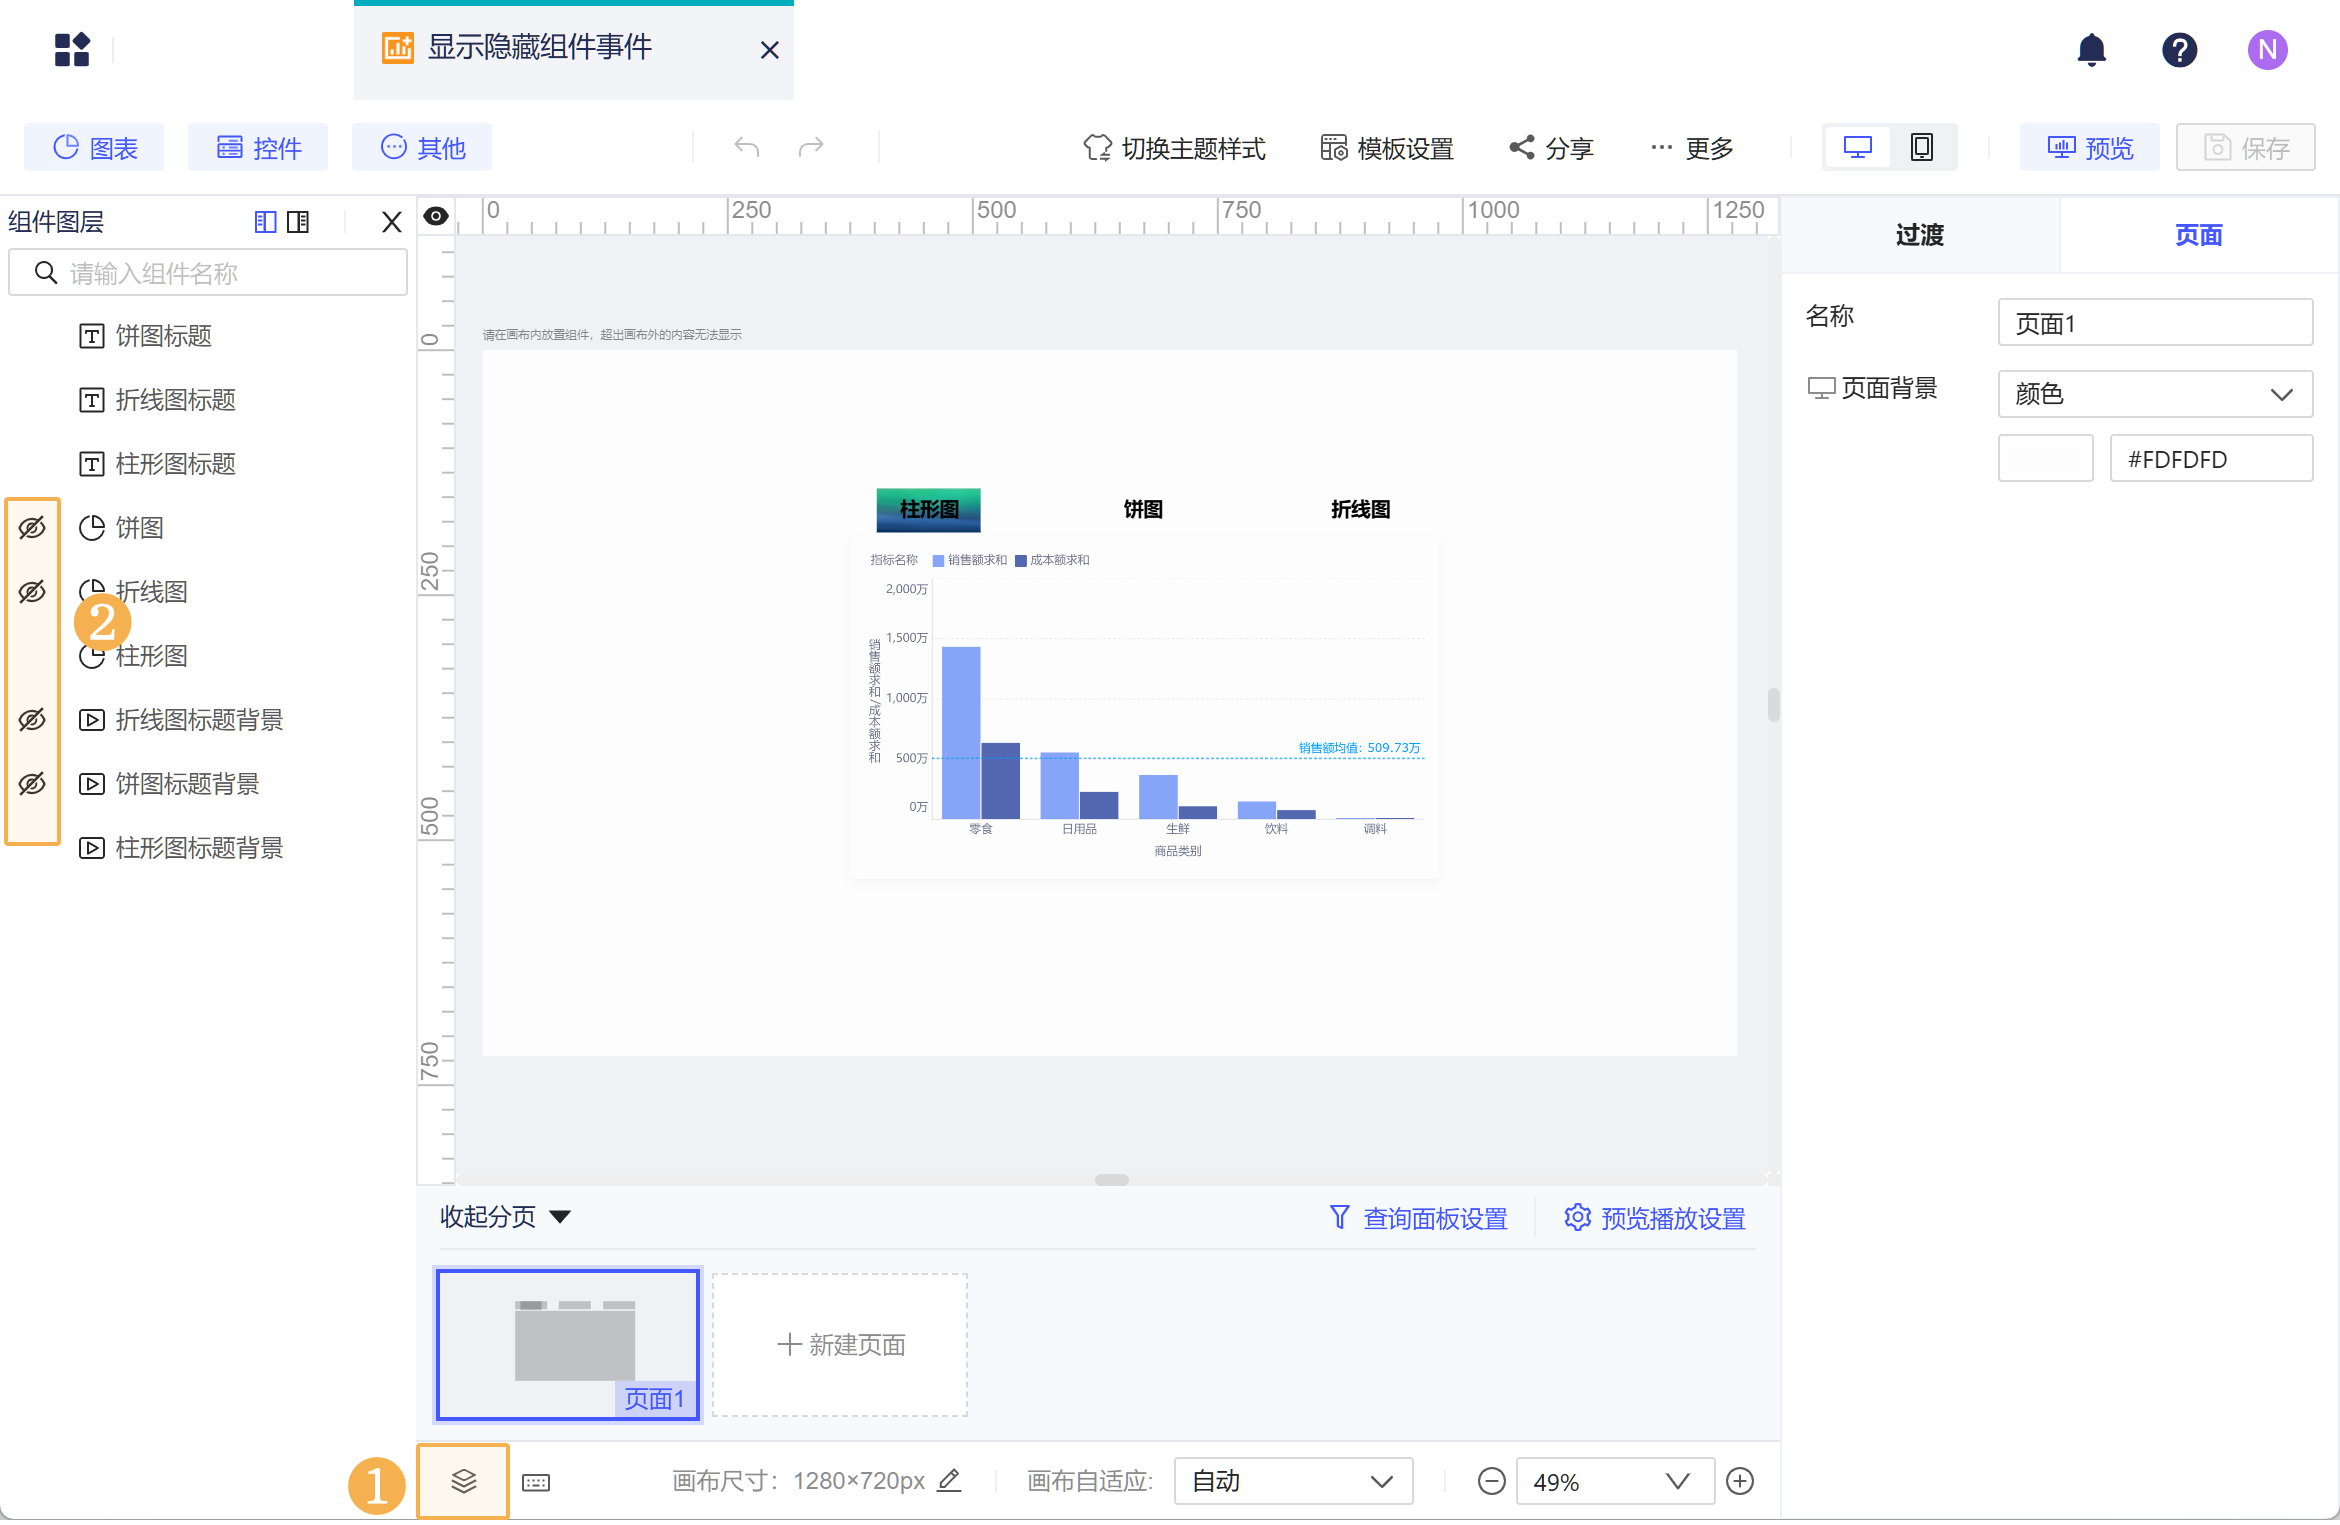Click the page background color swatch
Screen dimensions: 2340x1525
pos(2045,459)
